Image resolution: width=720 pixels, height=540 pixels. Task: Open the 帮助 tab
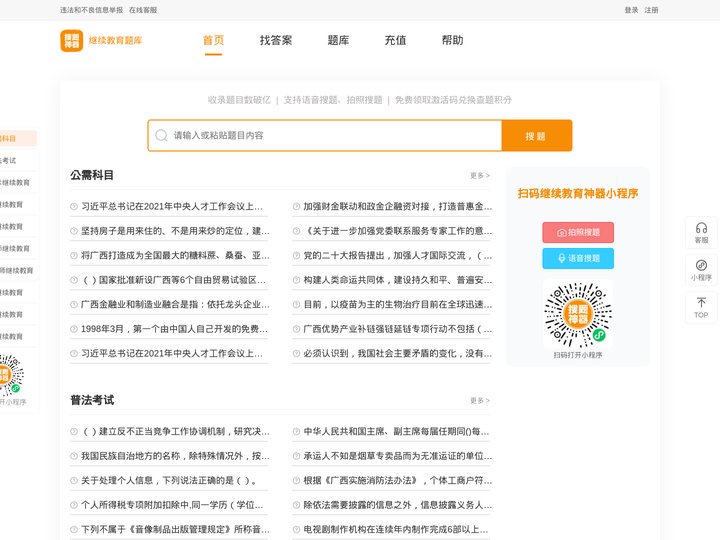click(x=452, y=40)
